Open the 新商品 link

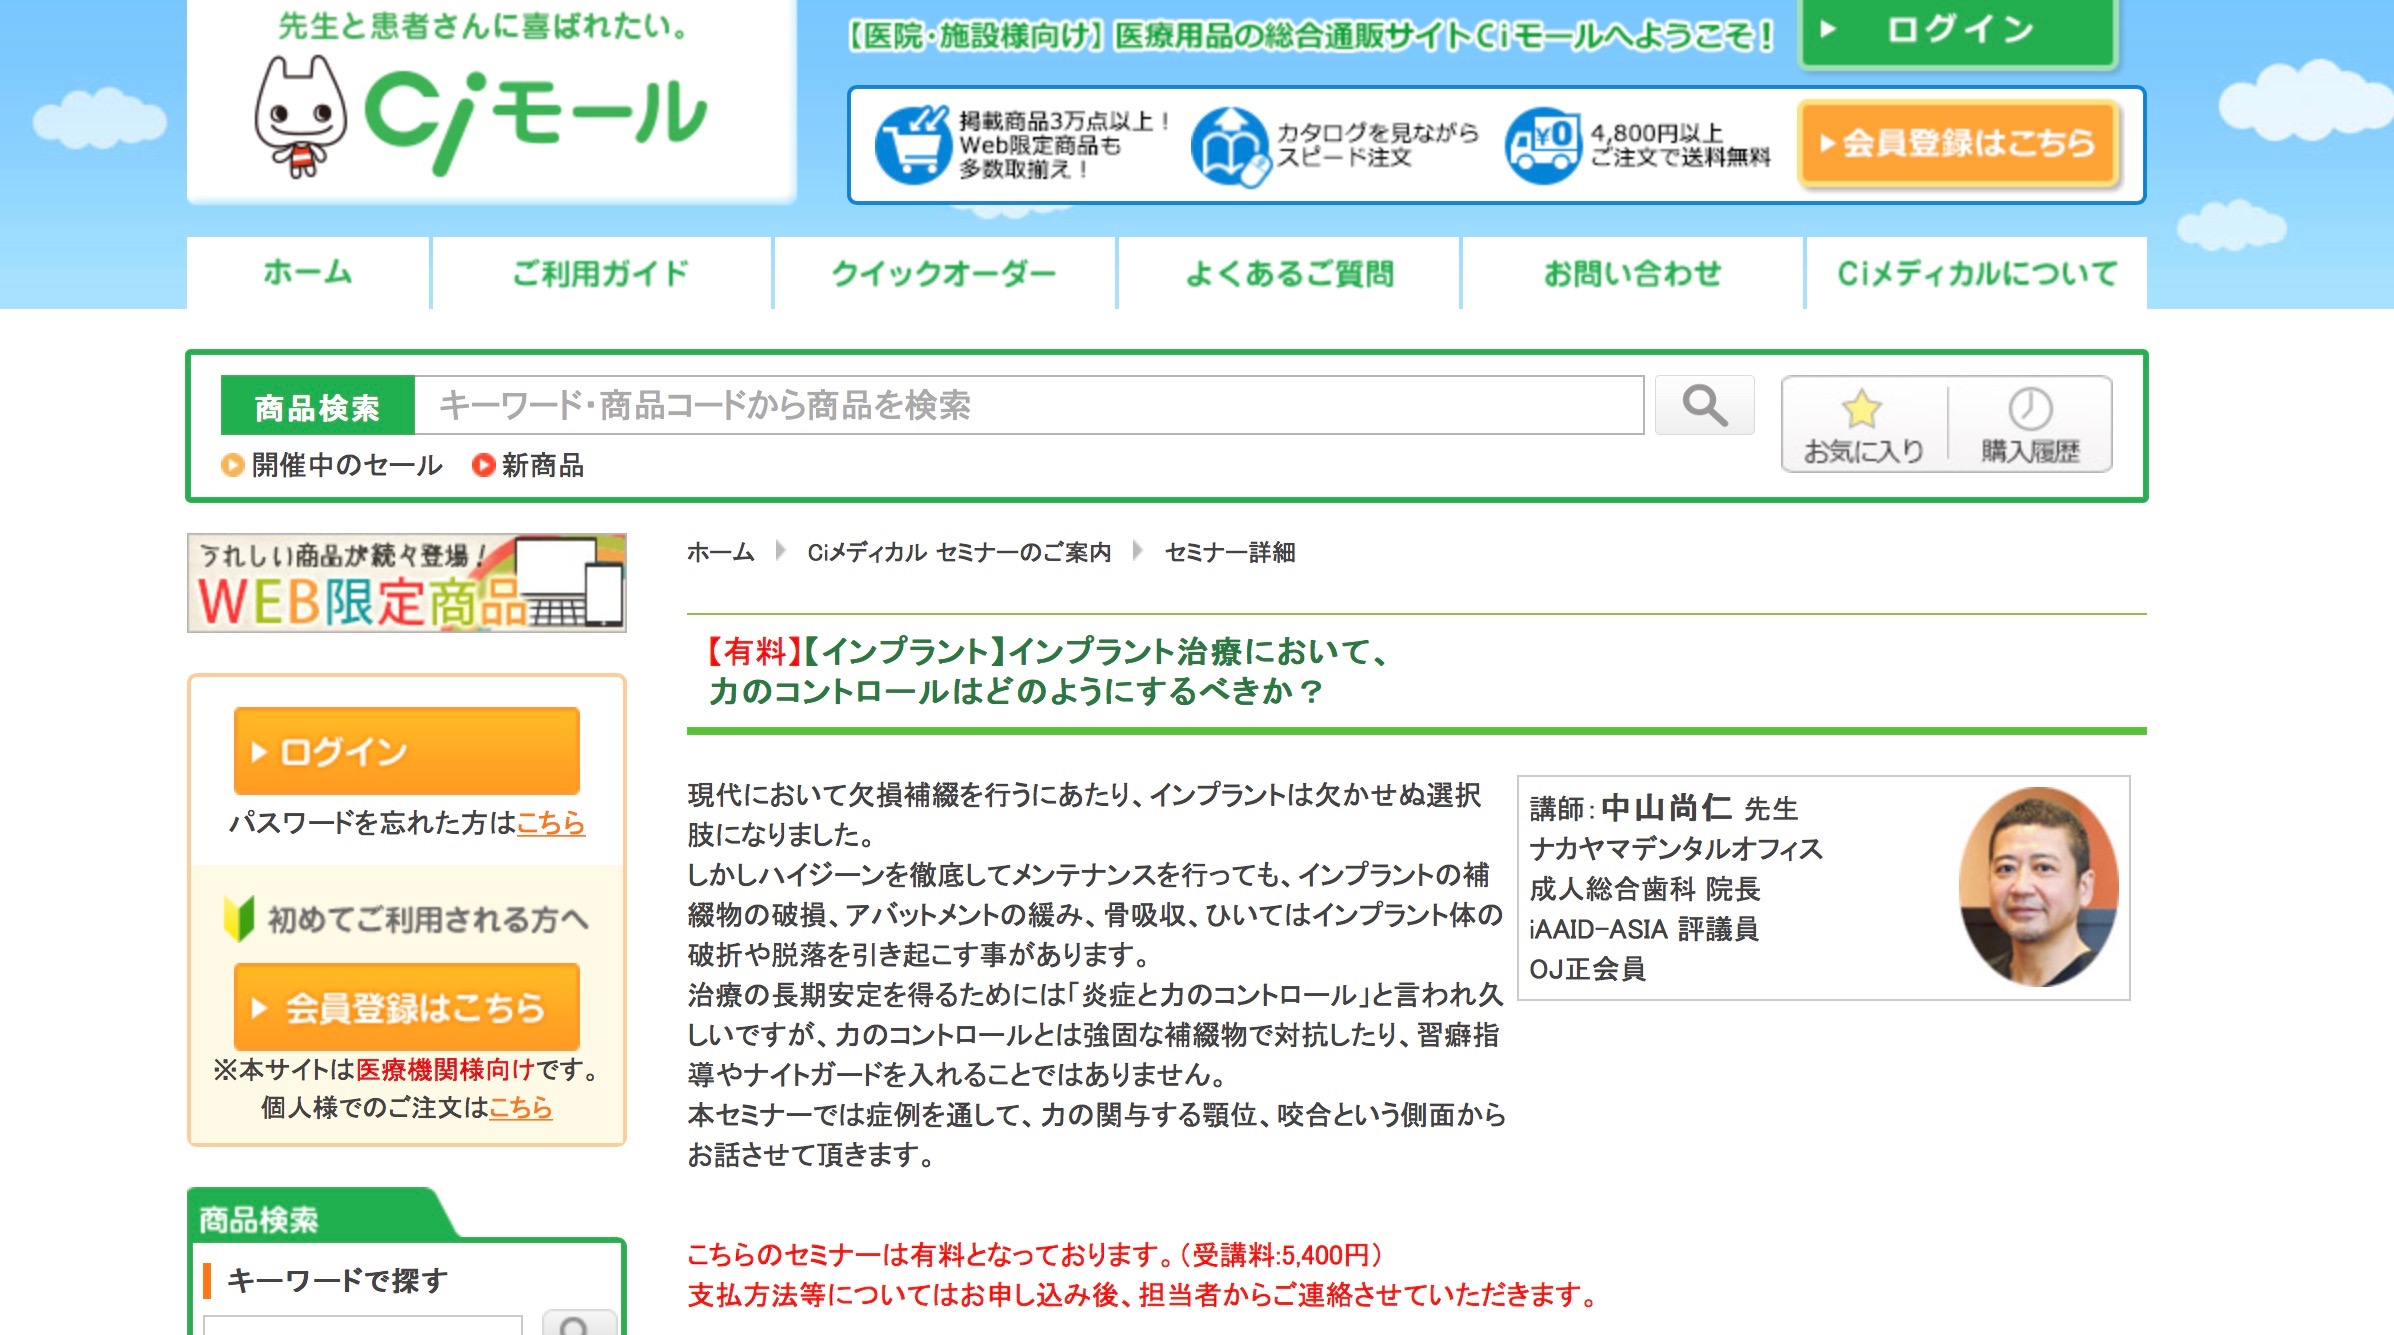pos(543,465)
